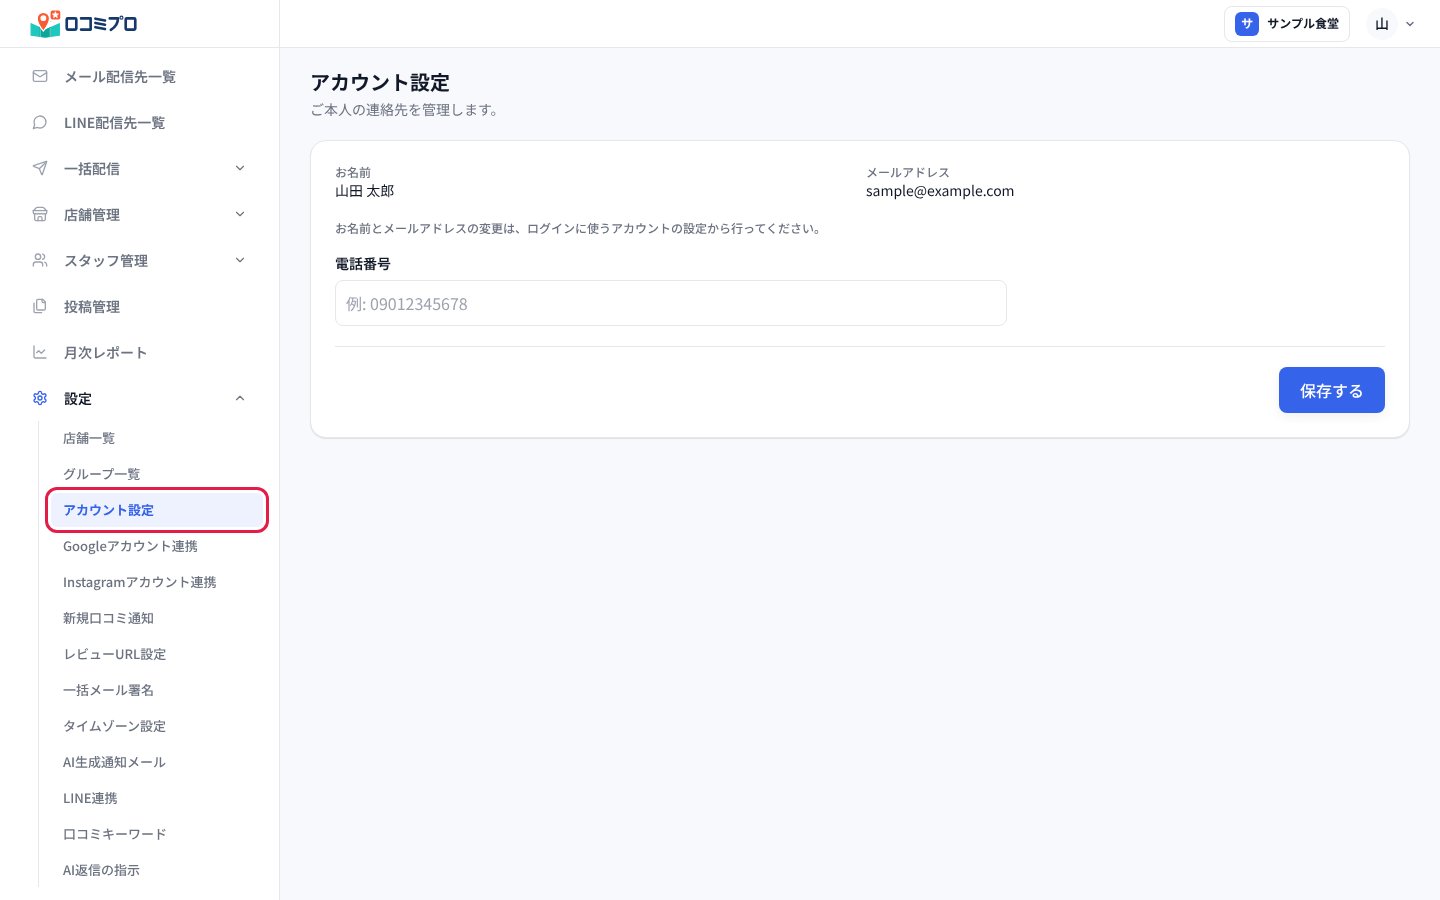Click the blue サ store badge icon

(1246, 24)
